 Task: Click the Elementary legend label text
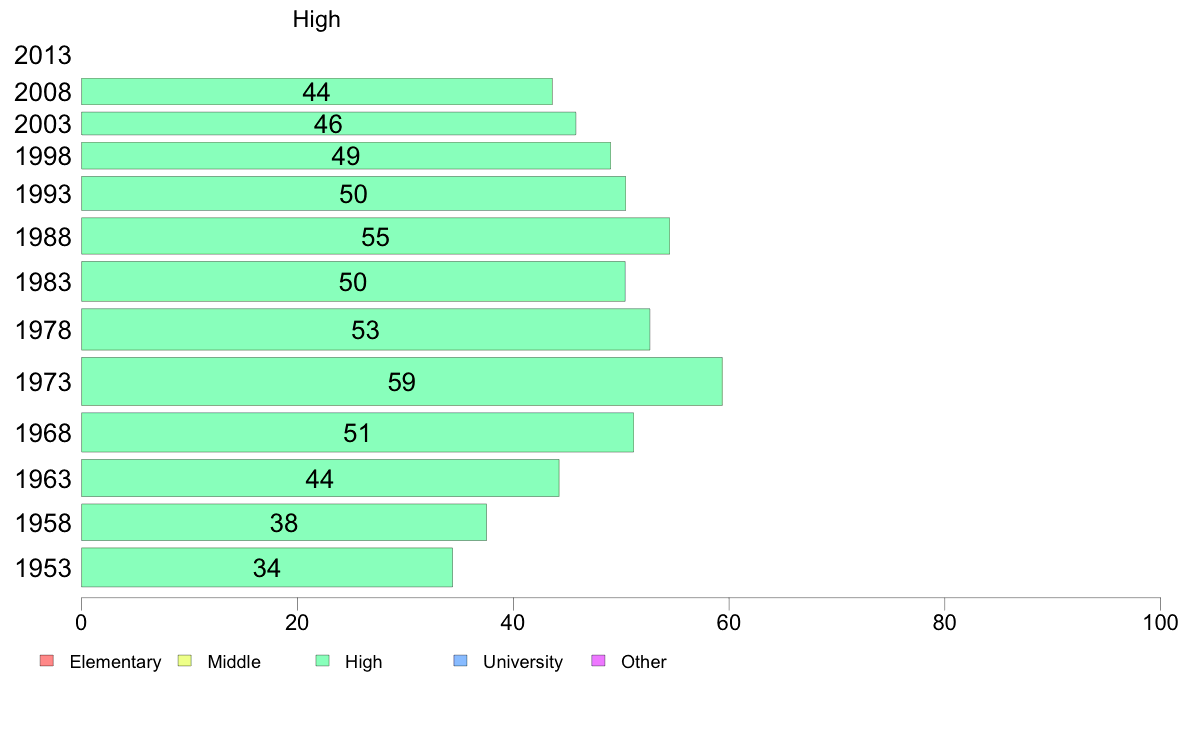point(115,662)
